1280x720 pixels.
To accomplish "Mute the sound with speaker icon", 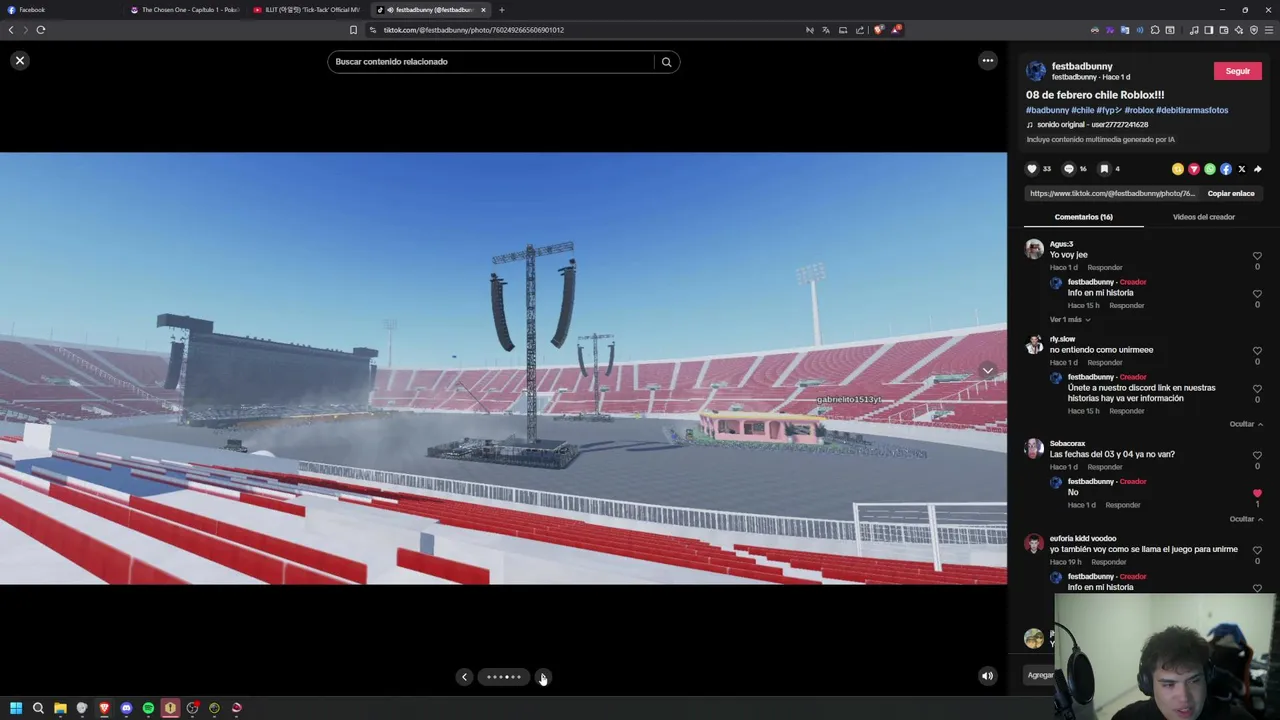I will pyautogui.click(x=987, y=677).
